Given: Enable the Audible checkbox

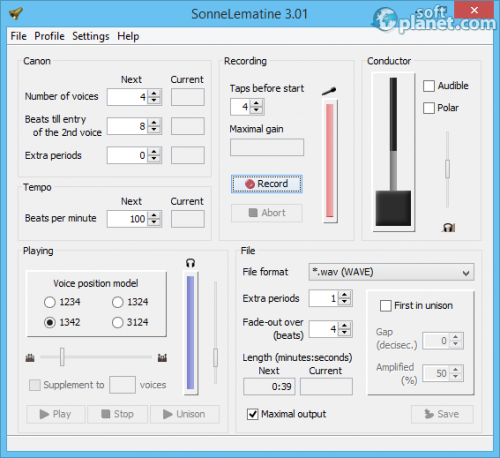Looking at the screenshot, I should click(x=429, y=86).
